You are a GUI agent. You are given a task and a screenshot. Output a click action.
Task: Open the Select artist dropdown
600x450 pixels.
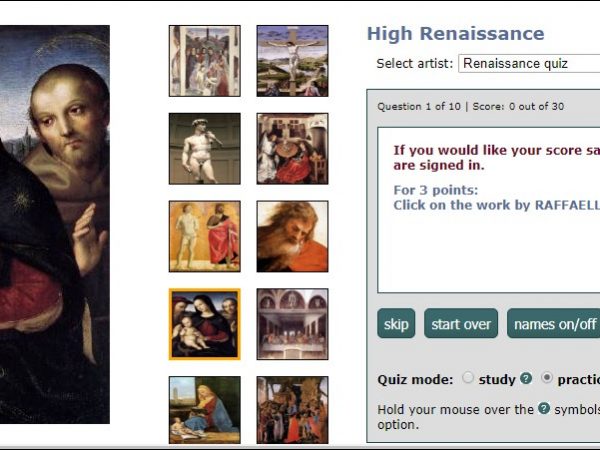[529, 64]
